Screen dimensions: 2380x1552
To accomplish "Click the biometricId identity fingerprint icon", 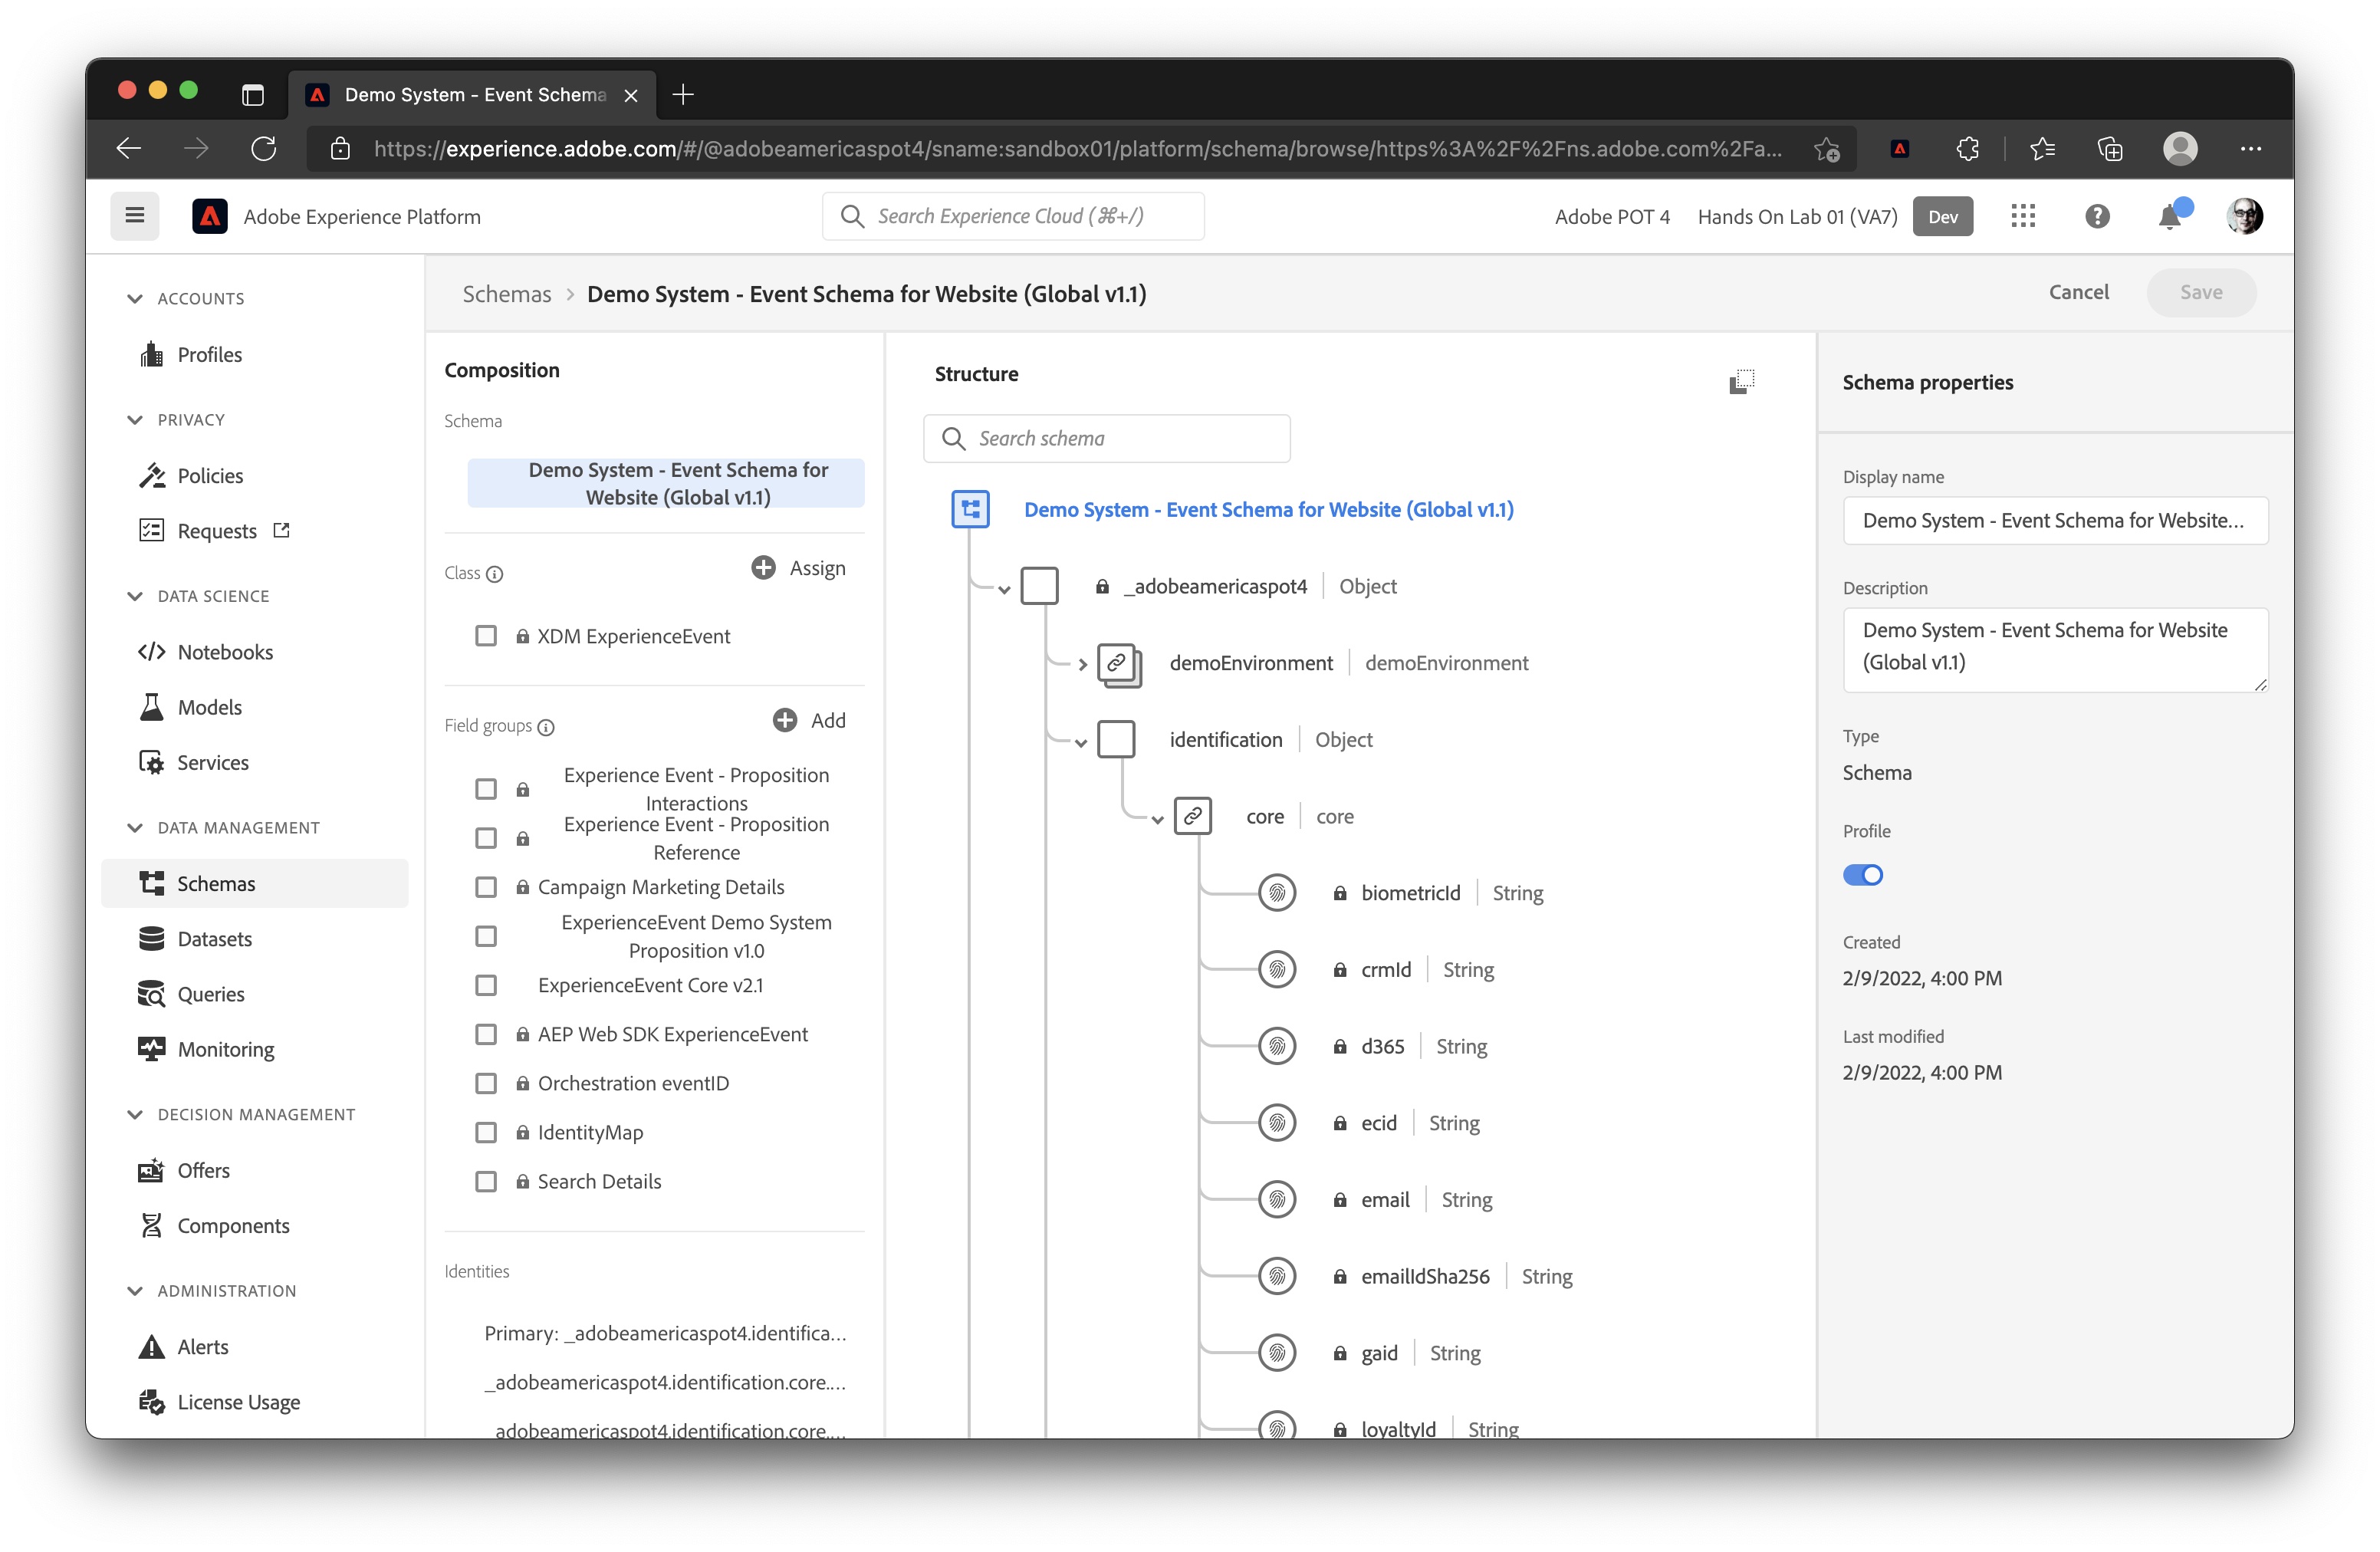I will click(x=1277, y=893).
